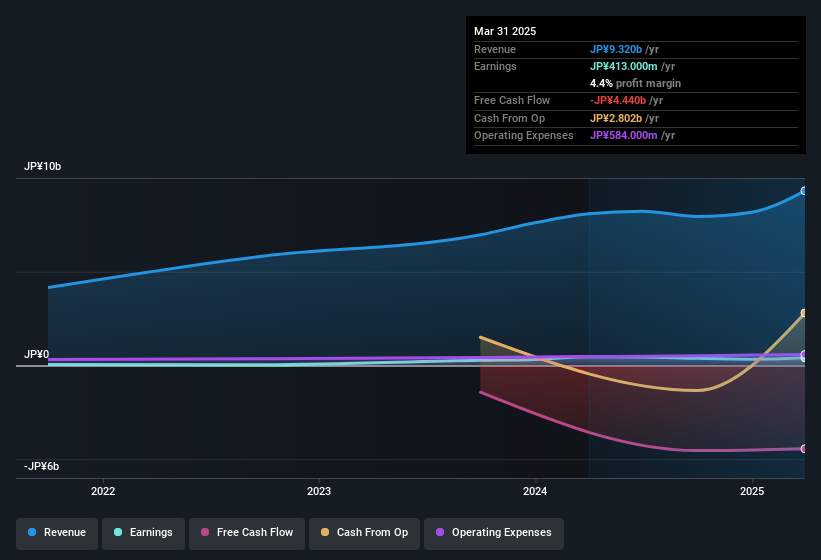Select the pink Free Cash Flow endpoint marker
The height and width of the screenshot is (560, 821).
coord(803,449)
